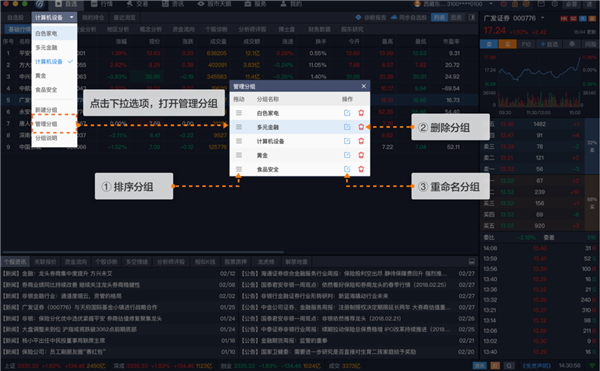Screen dimensions: 600x371
Task: Open the 免责声明 link in status bar
Action: click(x=536, y=366)
